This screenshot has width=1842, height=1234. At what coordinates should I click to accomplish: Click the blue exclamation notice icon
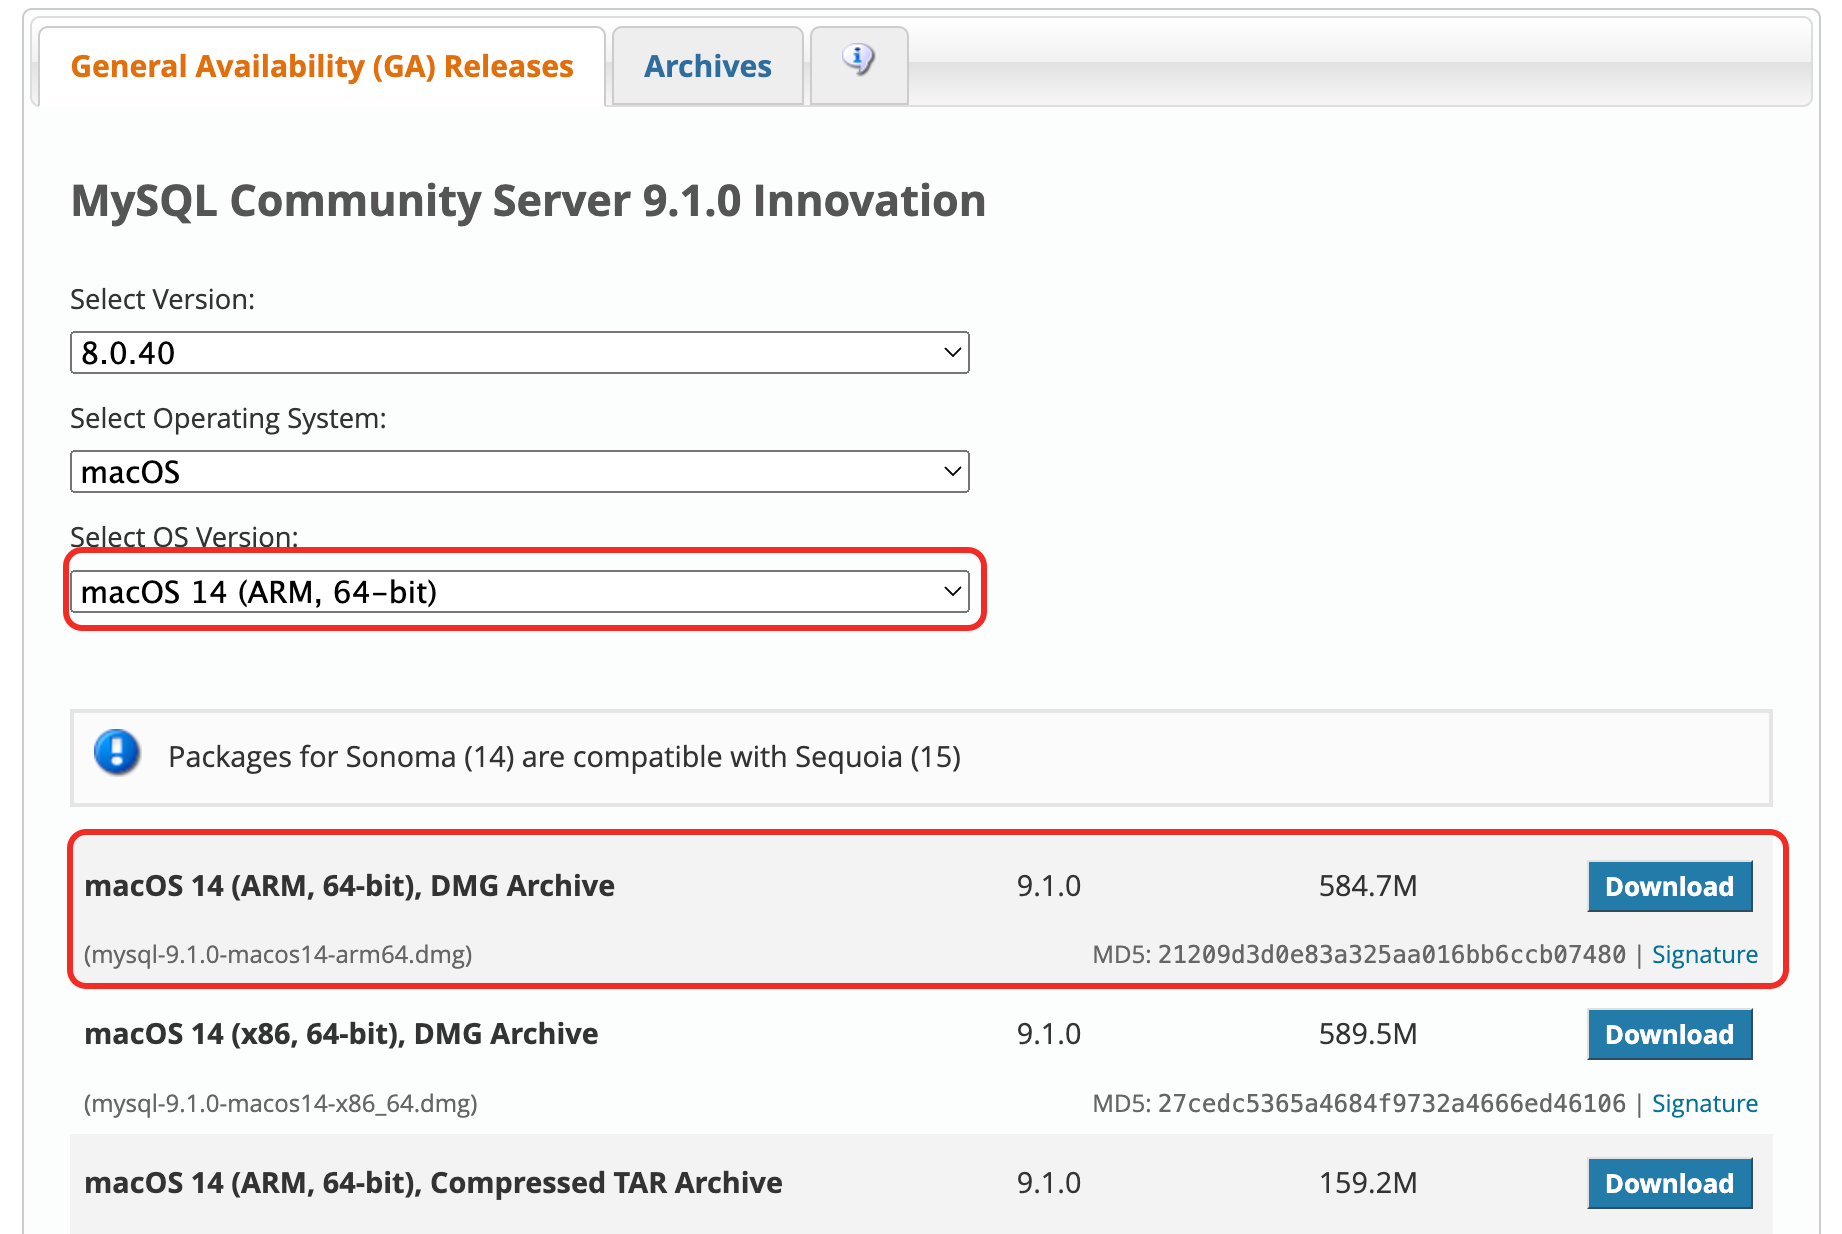click(x=117, y=753)
